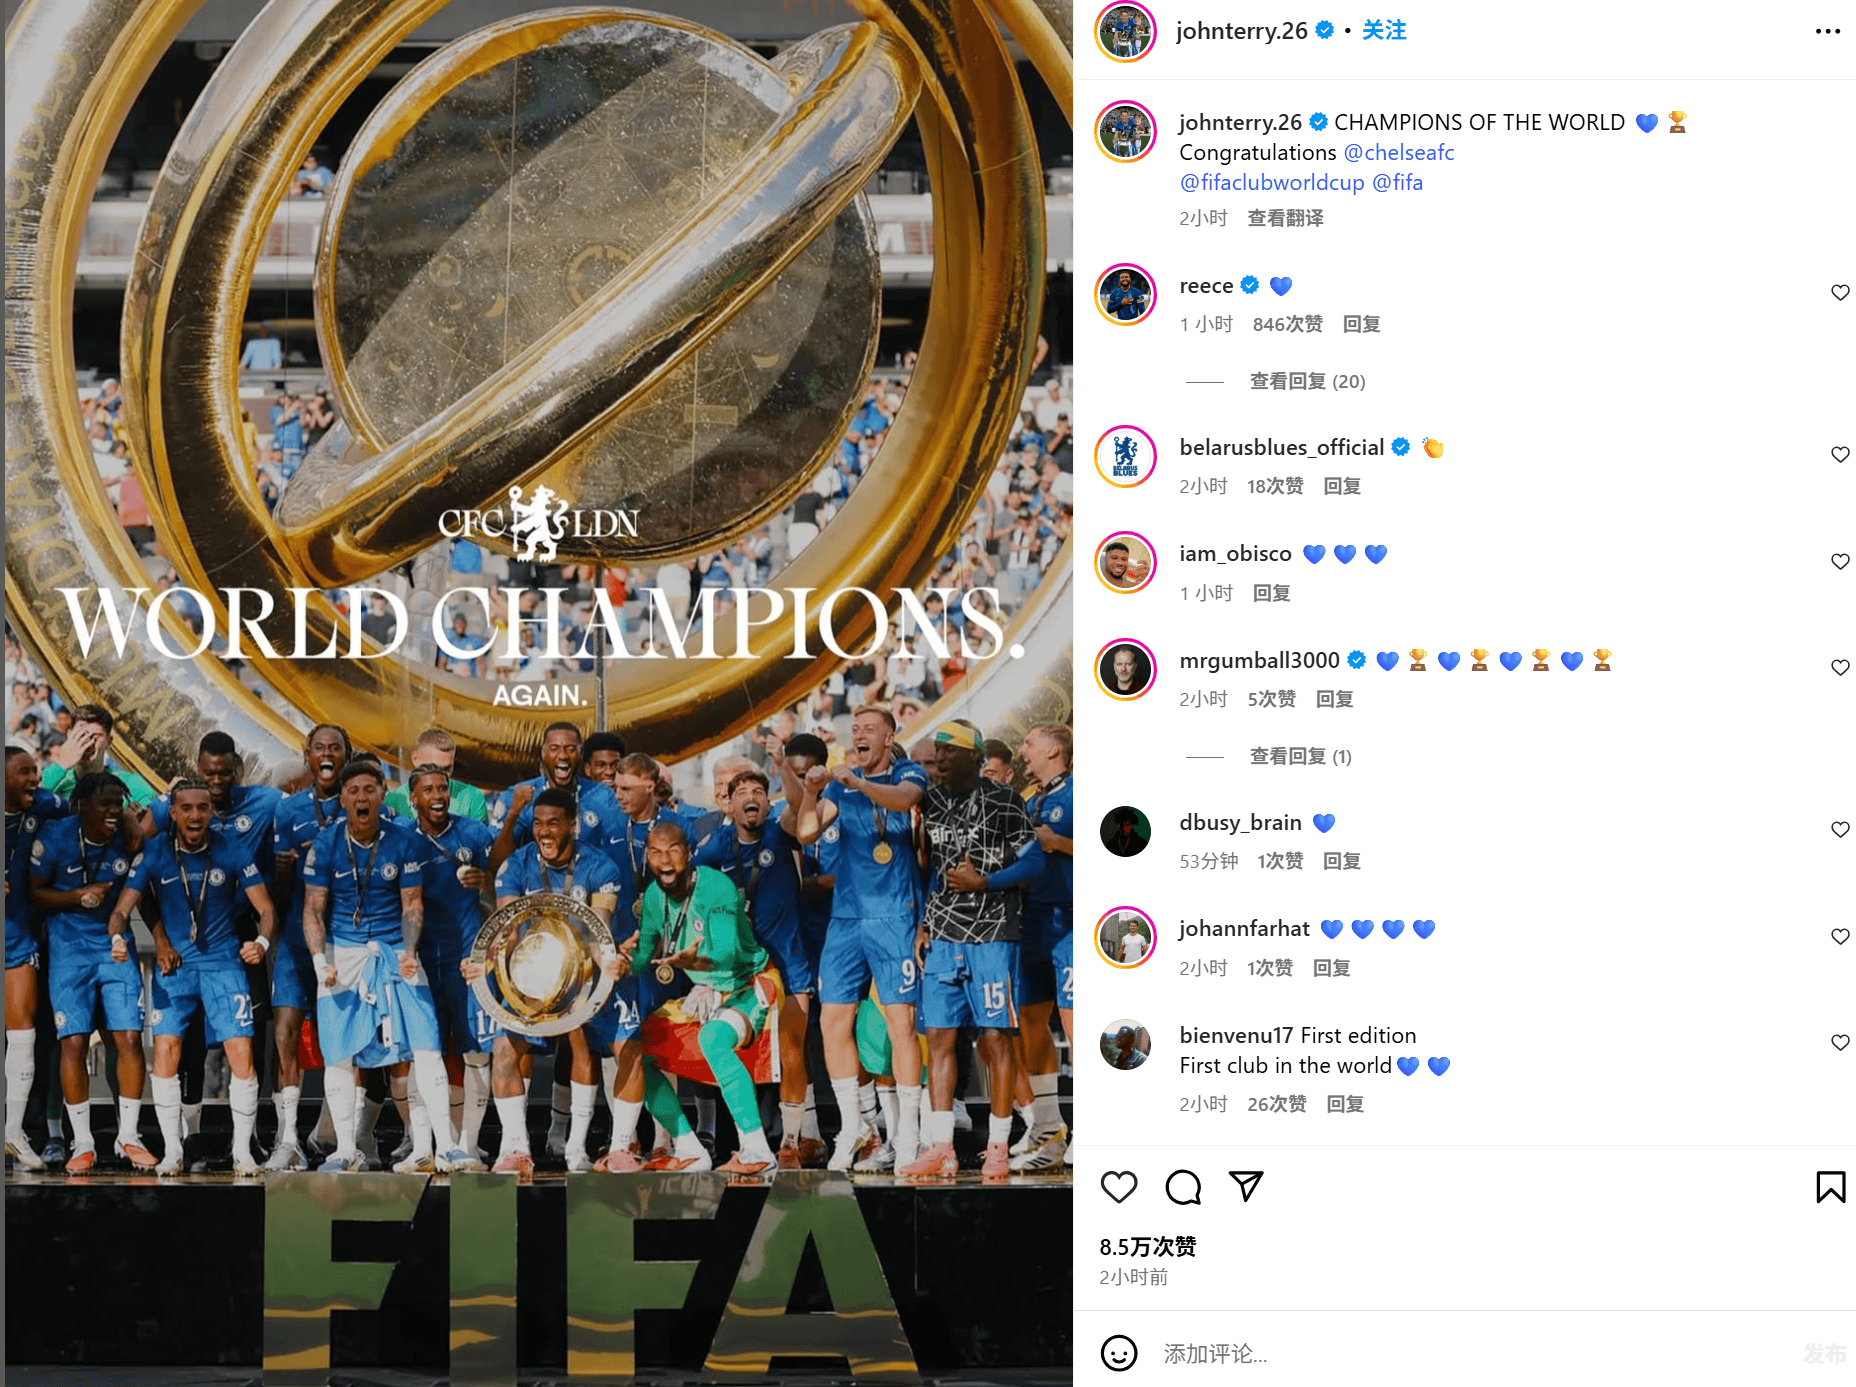Save the post with the bookmark icon
The height and width of the screenshot is (1387, 1856).
tap(1831, 1187)
